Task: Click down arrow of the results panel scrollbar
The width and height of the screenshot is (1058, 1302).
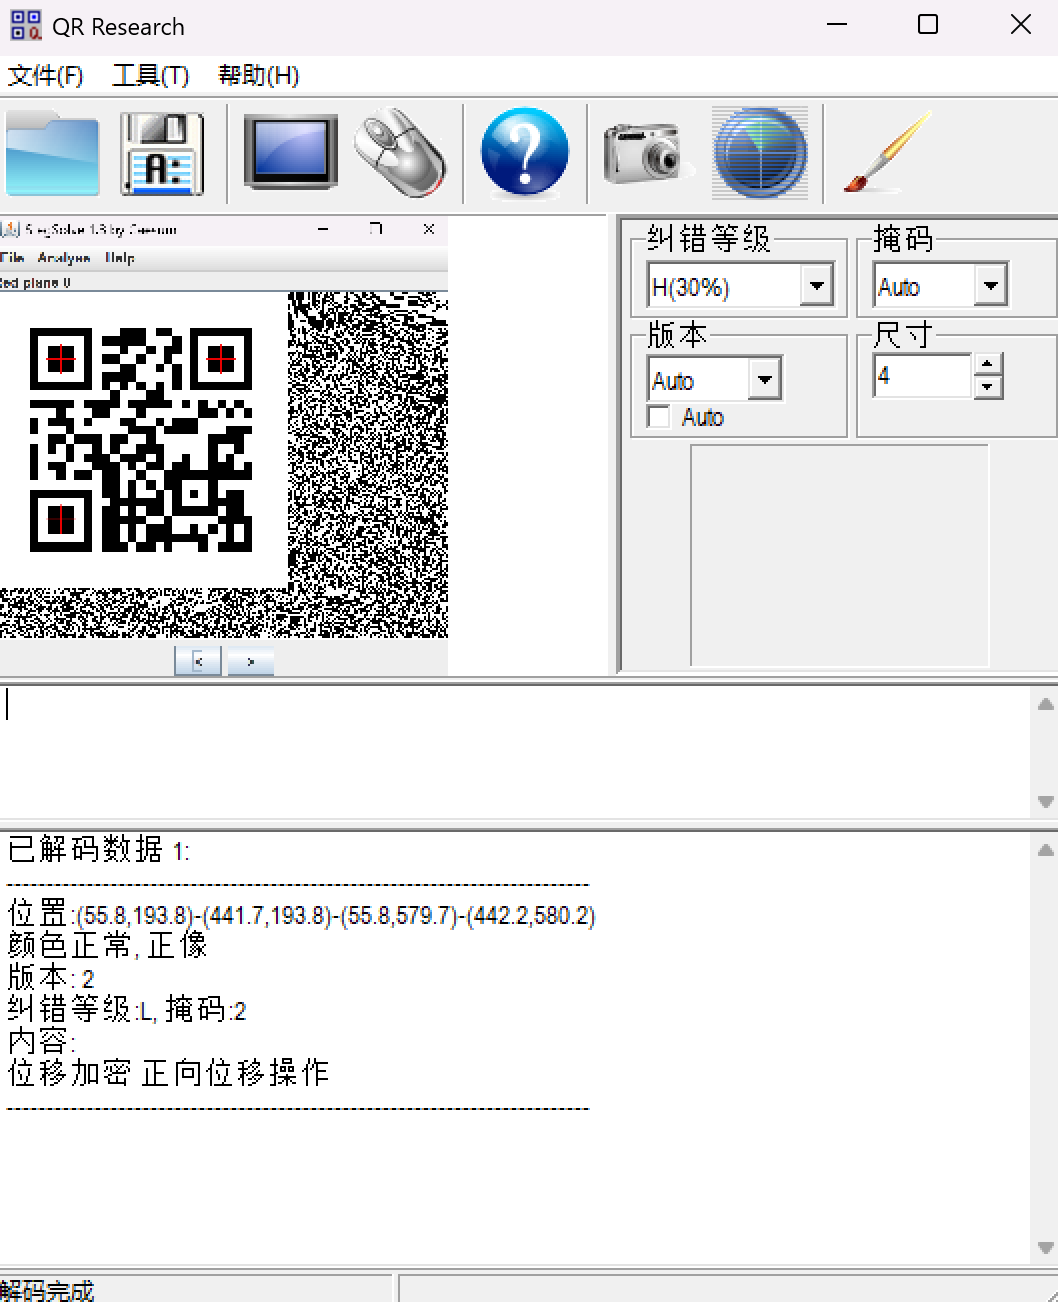Action: [1045, 1248]
